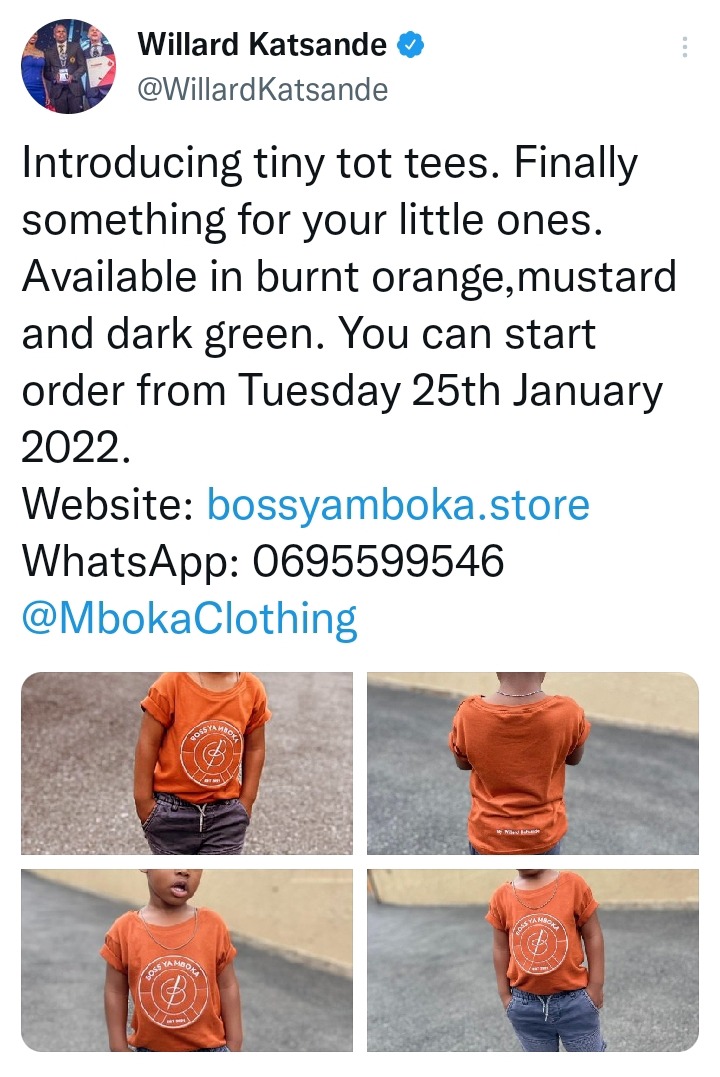The height and width of the screenshot is (1077, 720).
Task: Open Willard Katsande's profile picture
Action: pyautogui.click(x=68, y=67)
